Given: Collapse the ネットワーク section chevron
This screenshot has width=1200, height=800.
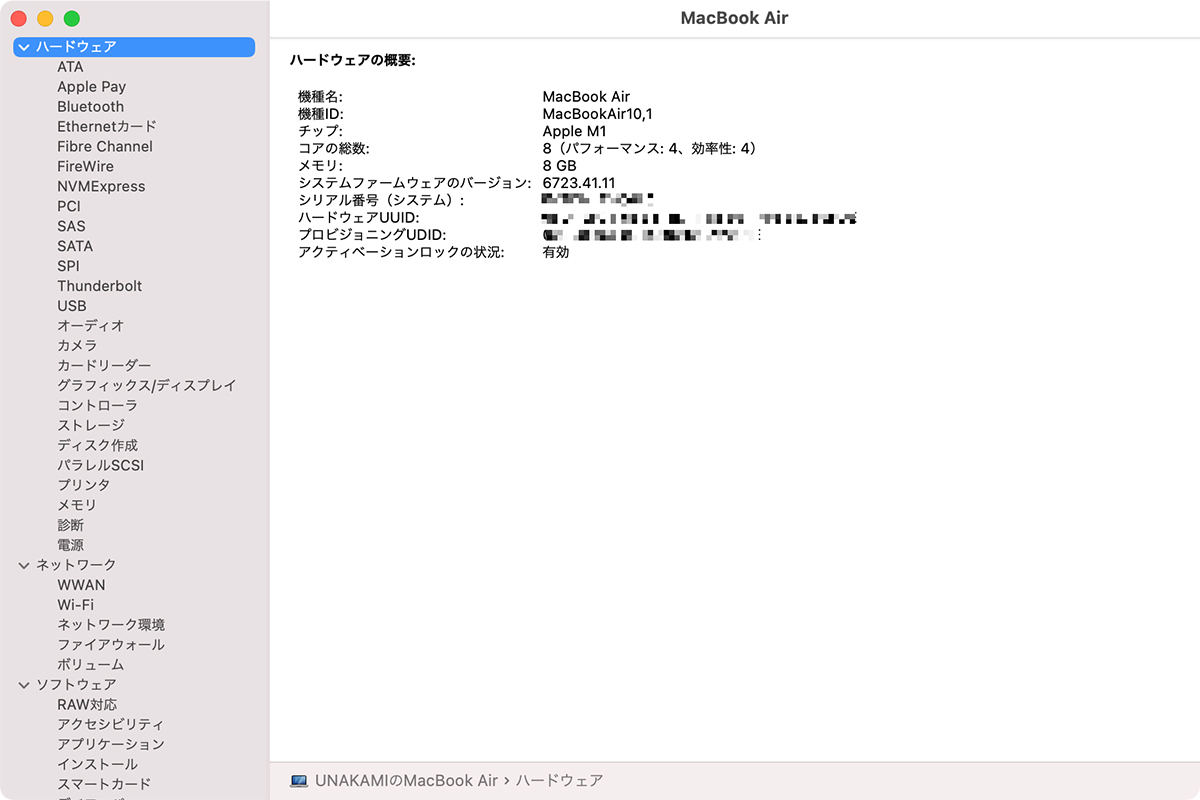Looking at the screenshot, I should tap(24, 565).
